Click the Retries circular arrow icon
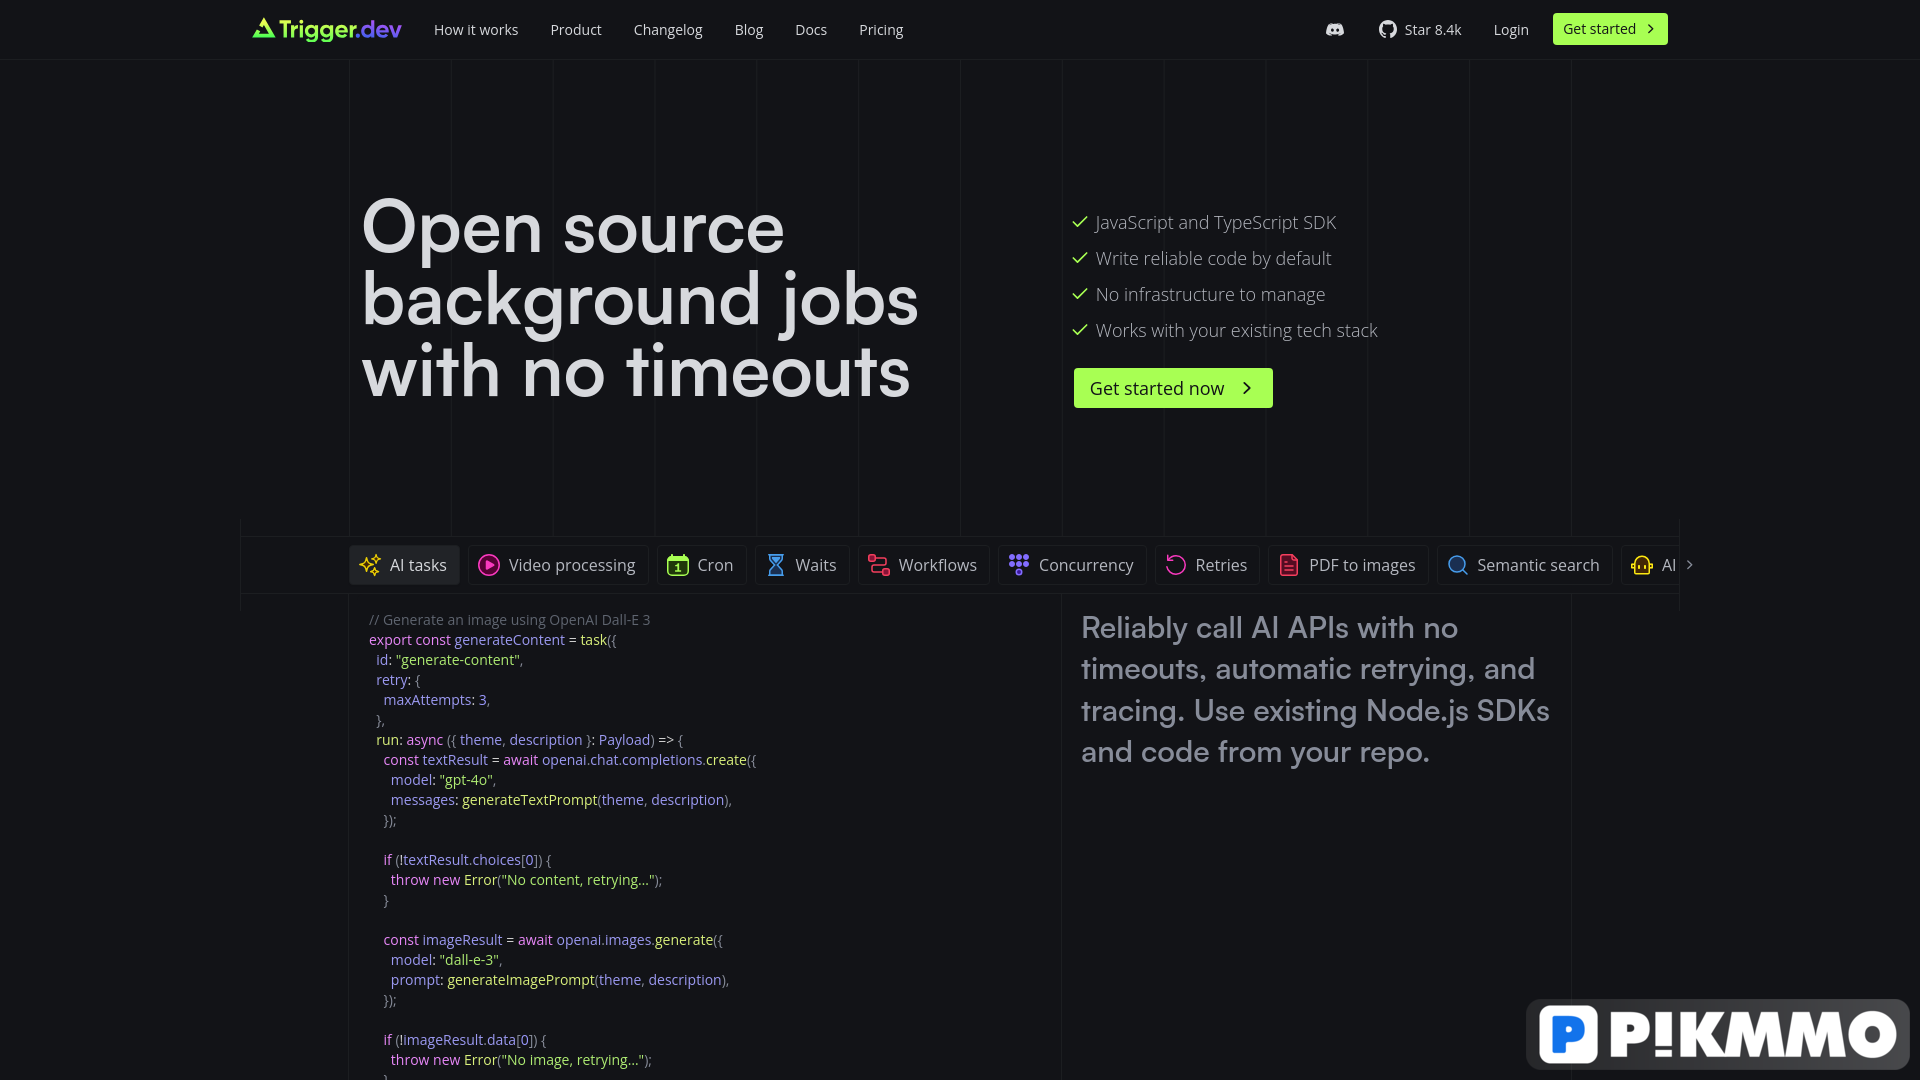This screenshot has width=1920, height=1080. (x=1176, y=565)
